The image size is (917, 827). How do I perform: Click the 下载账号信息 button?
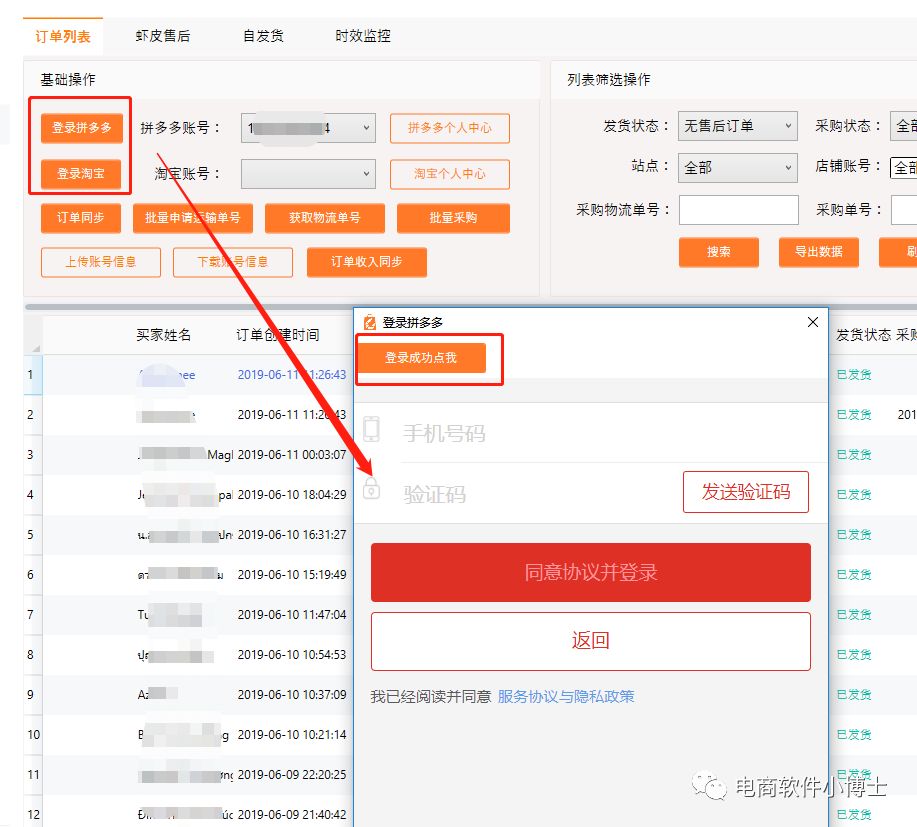click(233, 261)
